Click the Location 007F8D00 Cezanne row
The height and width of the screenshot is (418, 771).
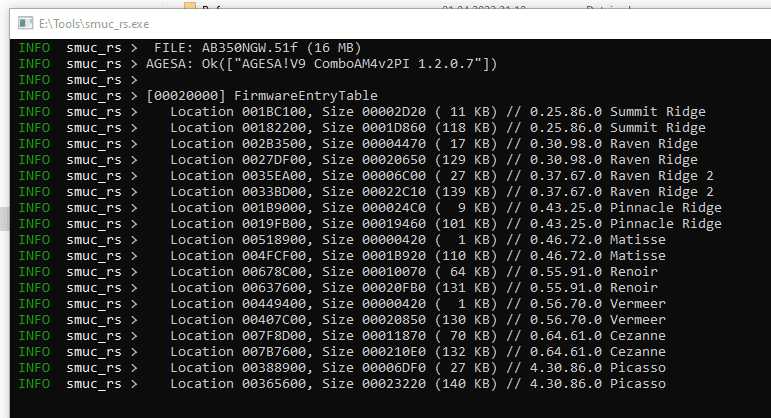(x=342, y=335)
